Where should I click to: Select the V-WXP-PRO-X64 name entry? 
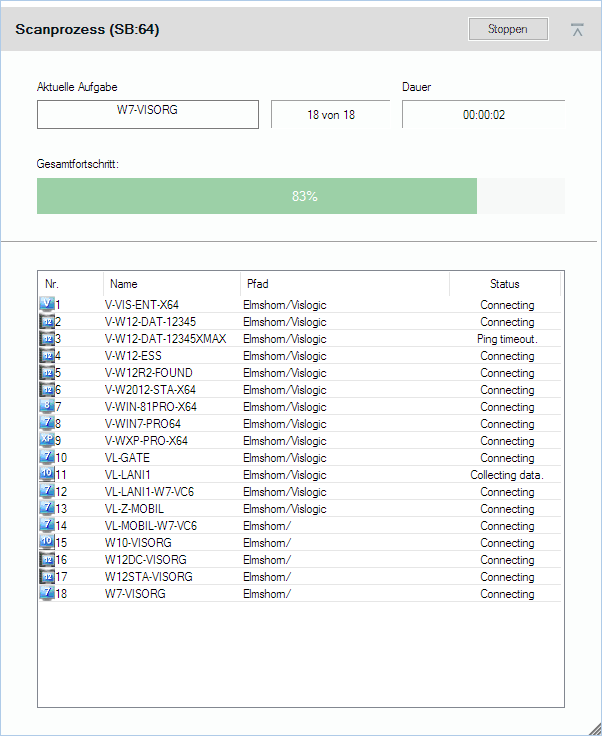click(146, 441)
